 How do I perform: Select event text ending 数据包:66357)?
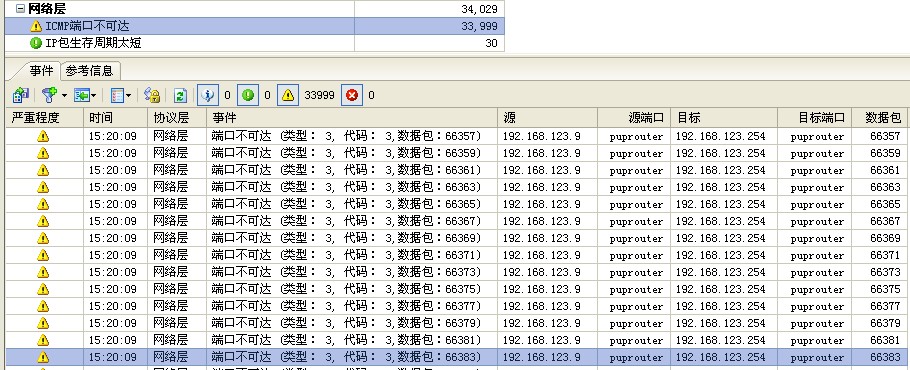click(x=346, y=136)
